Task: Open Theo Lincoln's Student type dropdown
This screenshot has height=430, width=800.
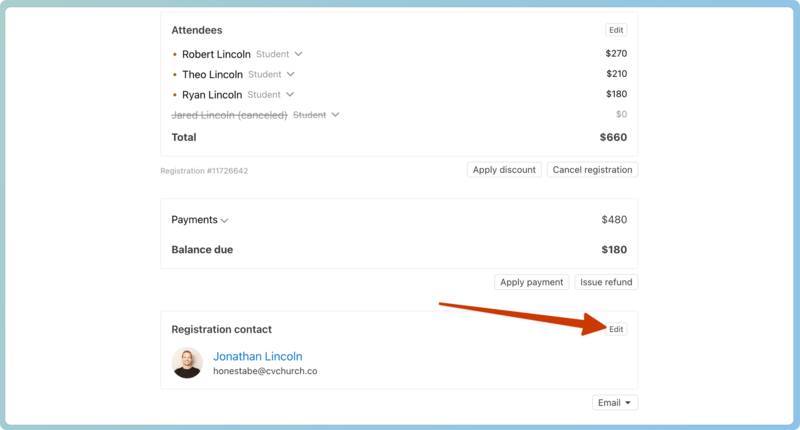Action: [x=290, y=74]
